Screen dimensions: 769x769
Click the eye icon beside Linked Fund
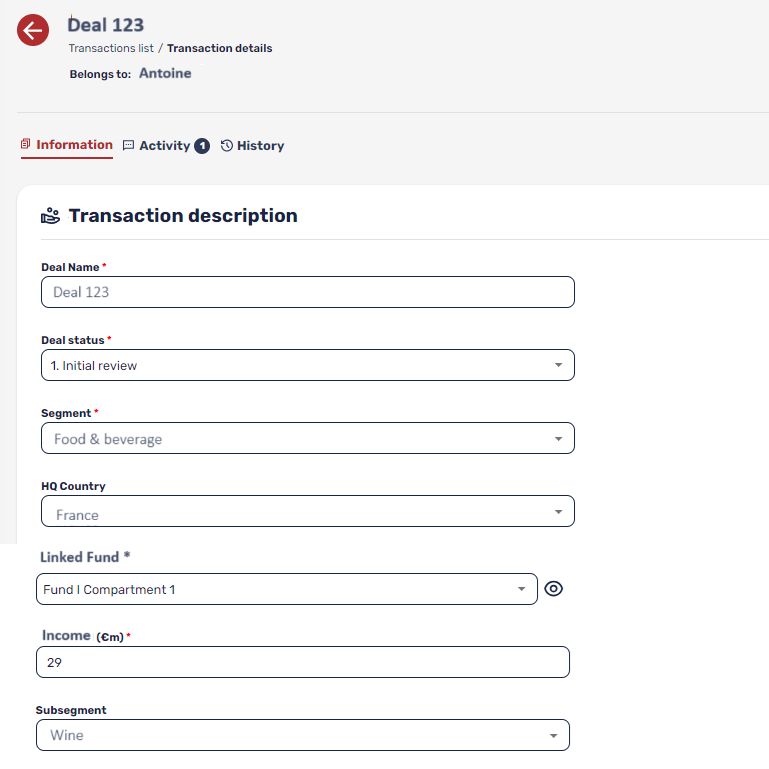[553, 589]
